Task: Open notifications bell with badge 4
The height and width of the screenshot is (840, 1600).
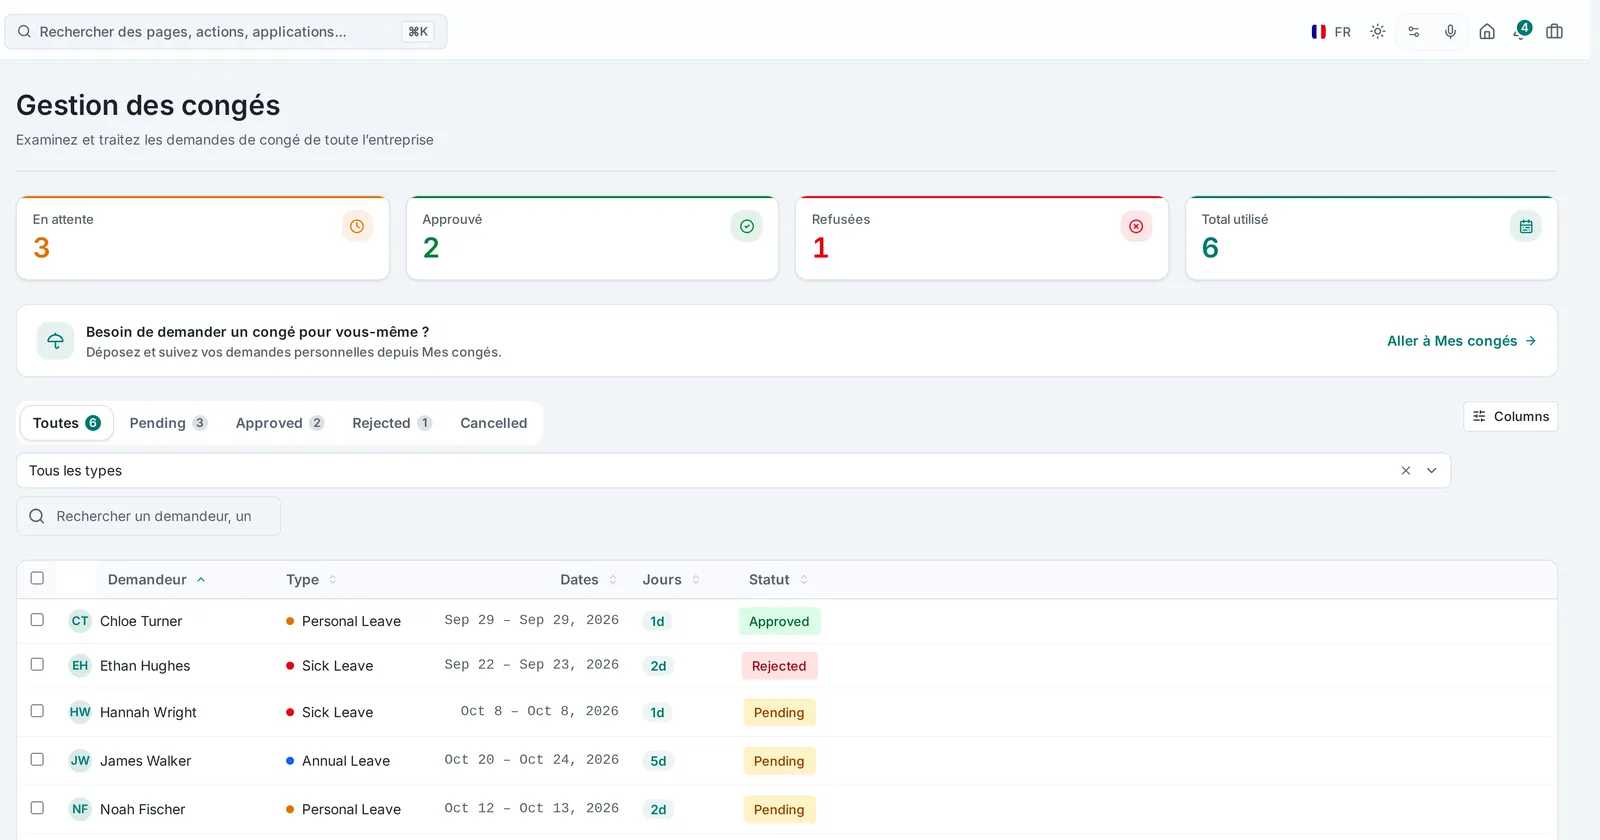Action: click(1521, 32)
